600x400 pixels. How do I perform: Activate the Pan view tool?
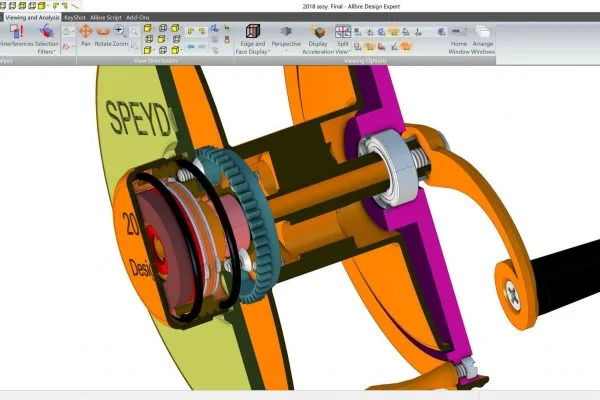(86, 36)
